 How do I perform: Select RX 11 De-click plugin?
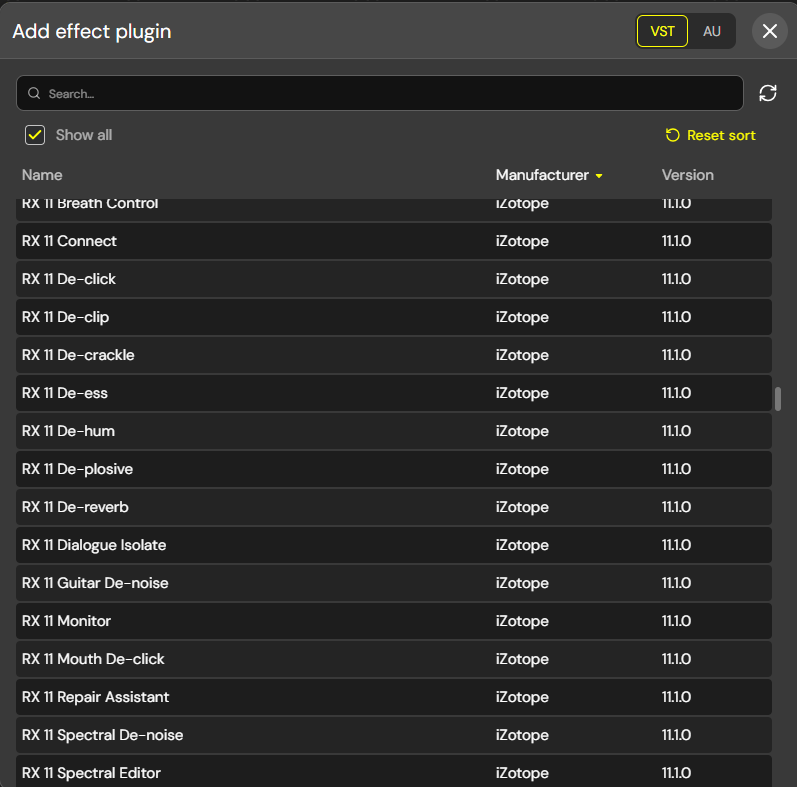[394, 279]
